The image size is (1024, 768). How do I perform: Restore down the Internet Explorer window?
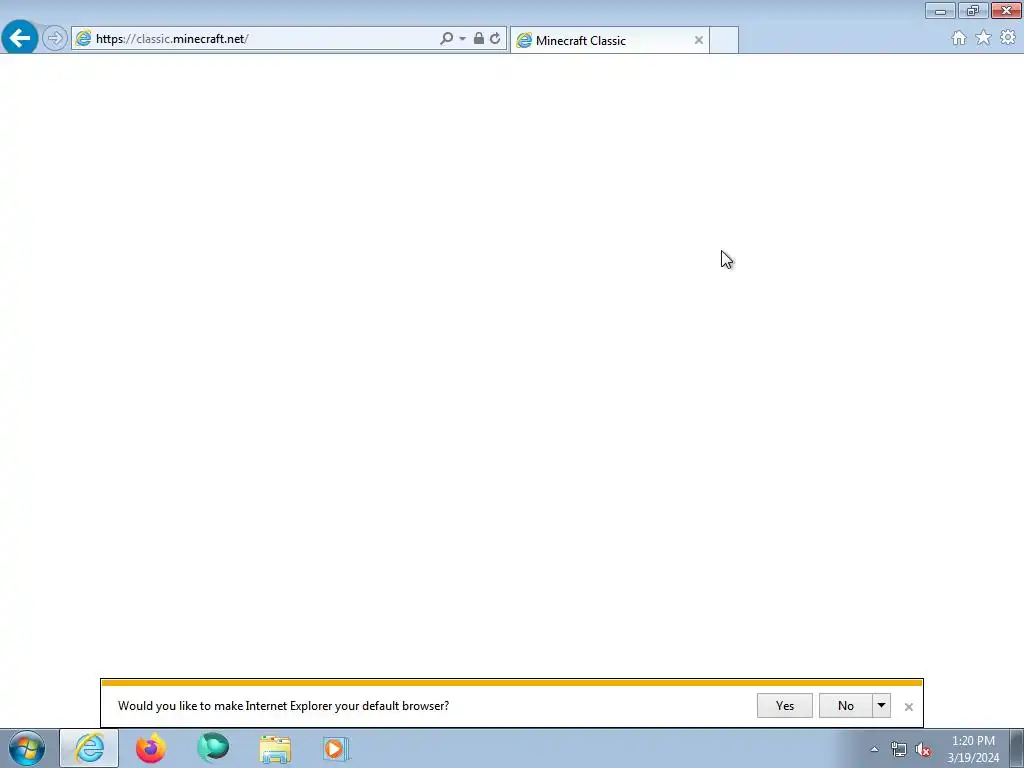coord(973,10)
